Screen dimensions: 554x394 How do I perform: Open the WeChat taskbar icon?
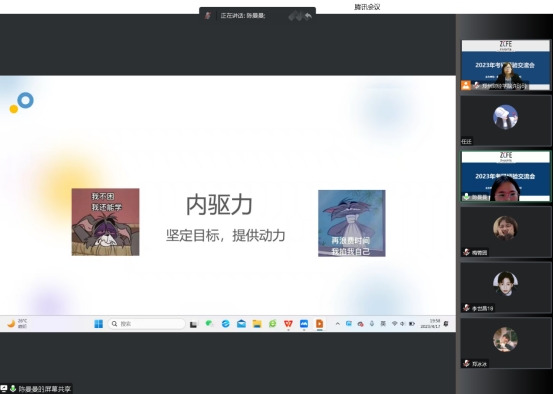click(210, 324)
